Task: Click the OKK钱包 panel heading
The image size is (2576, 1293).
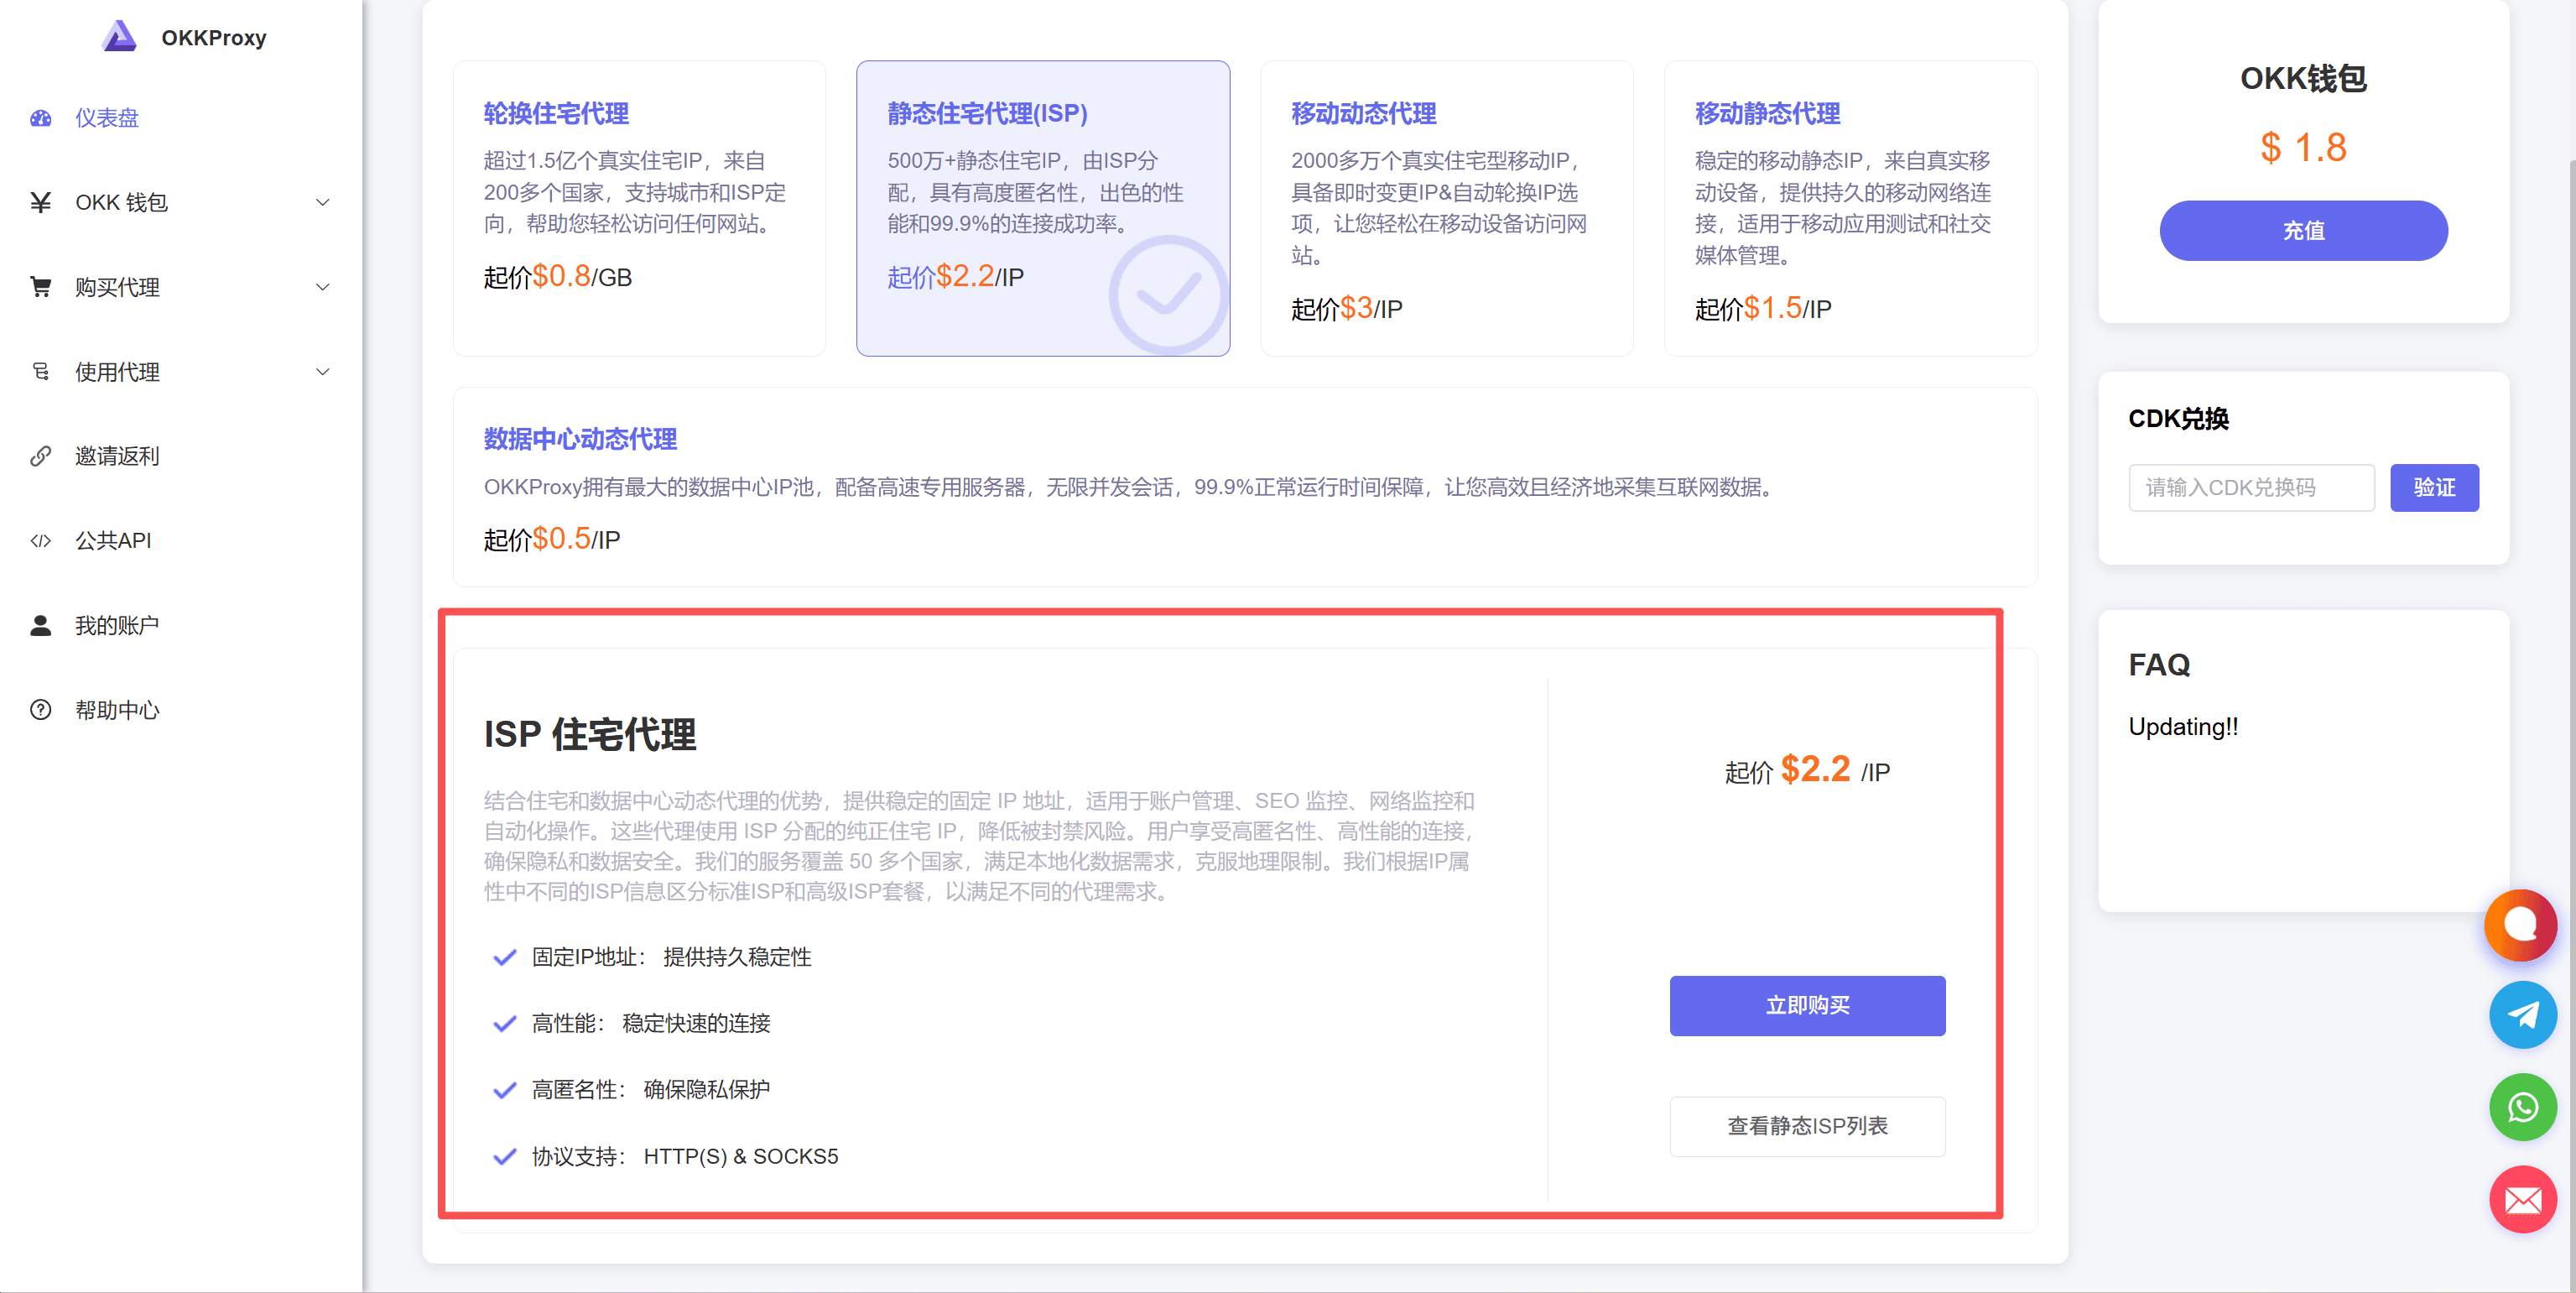Action: click(2303, 78)
